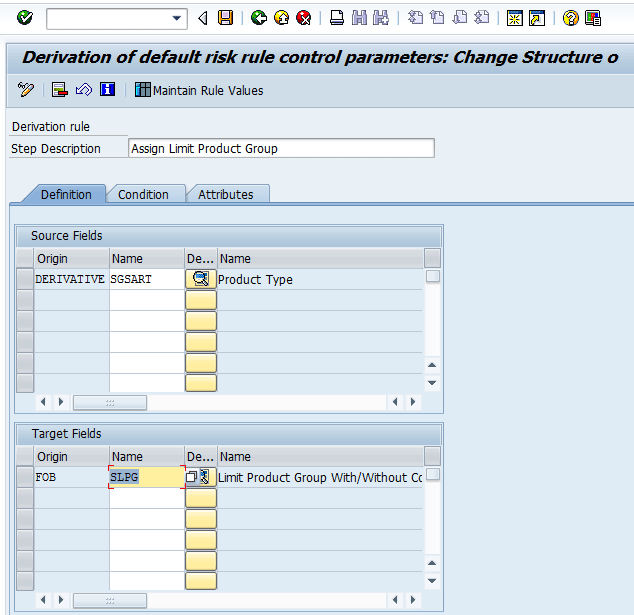Go back with the green Back arrow
The image size is (634, 615).
(259, 18)
